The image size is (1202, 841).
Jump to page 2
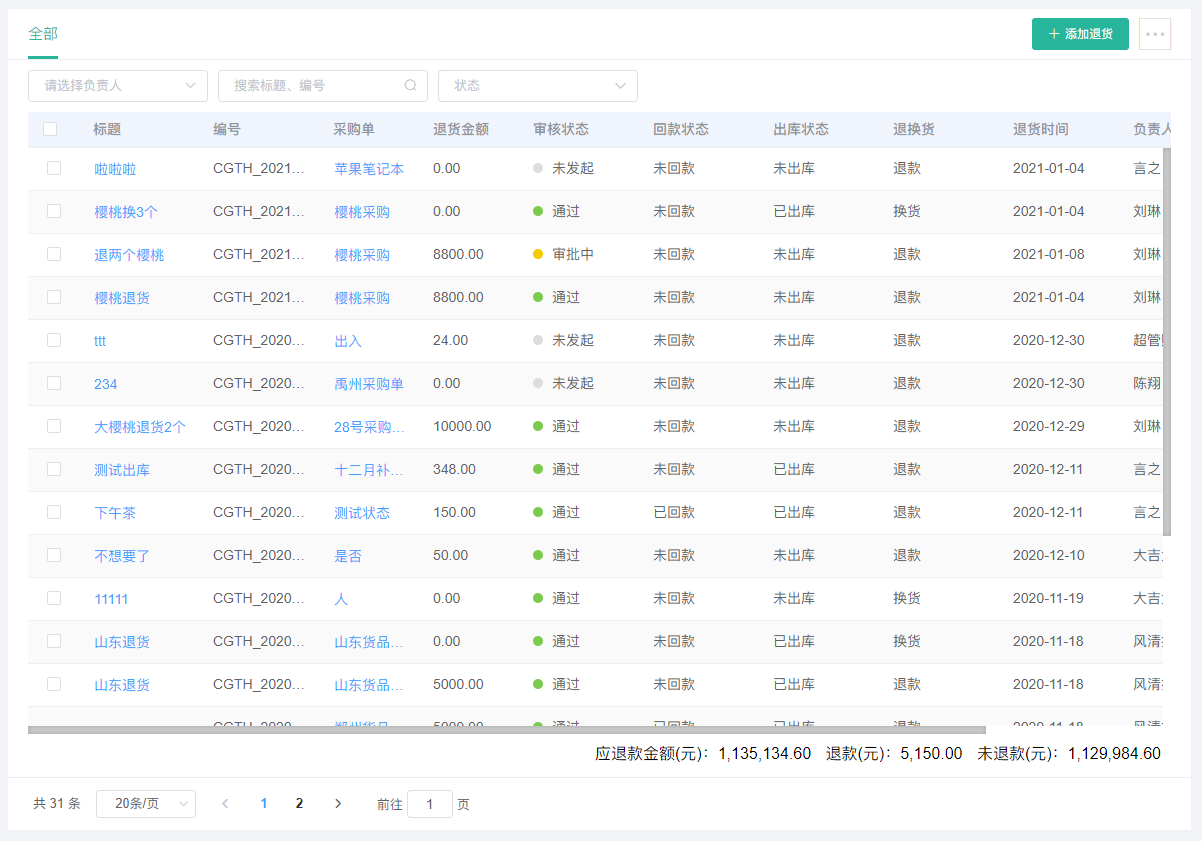pos(299,803)
